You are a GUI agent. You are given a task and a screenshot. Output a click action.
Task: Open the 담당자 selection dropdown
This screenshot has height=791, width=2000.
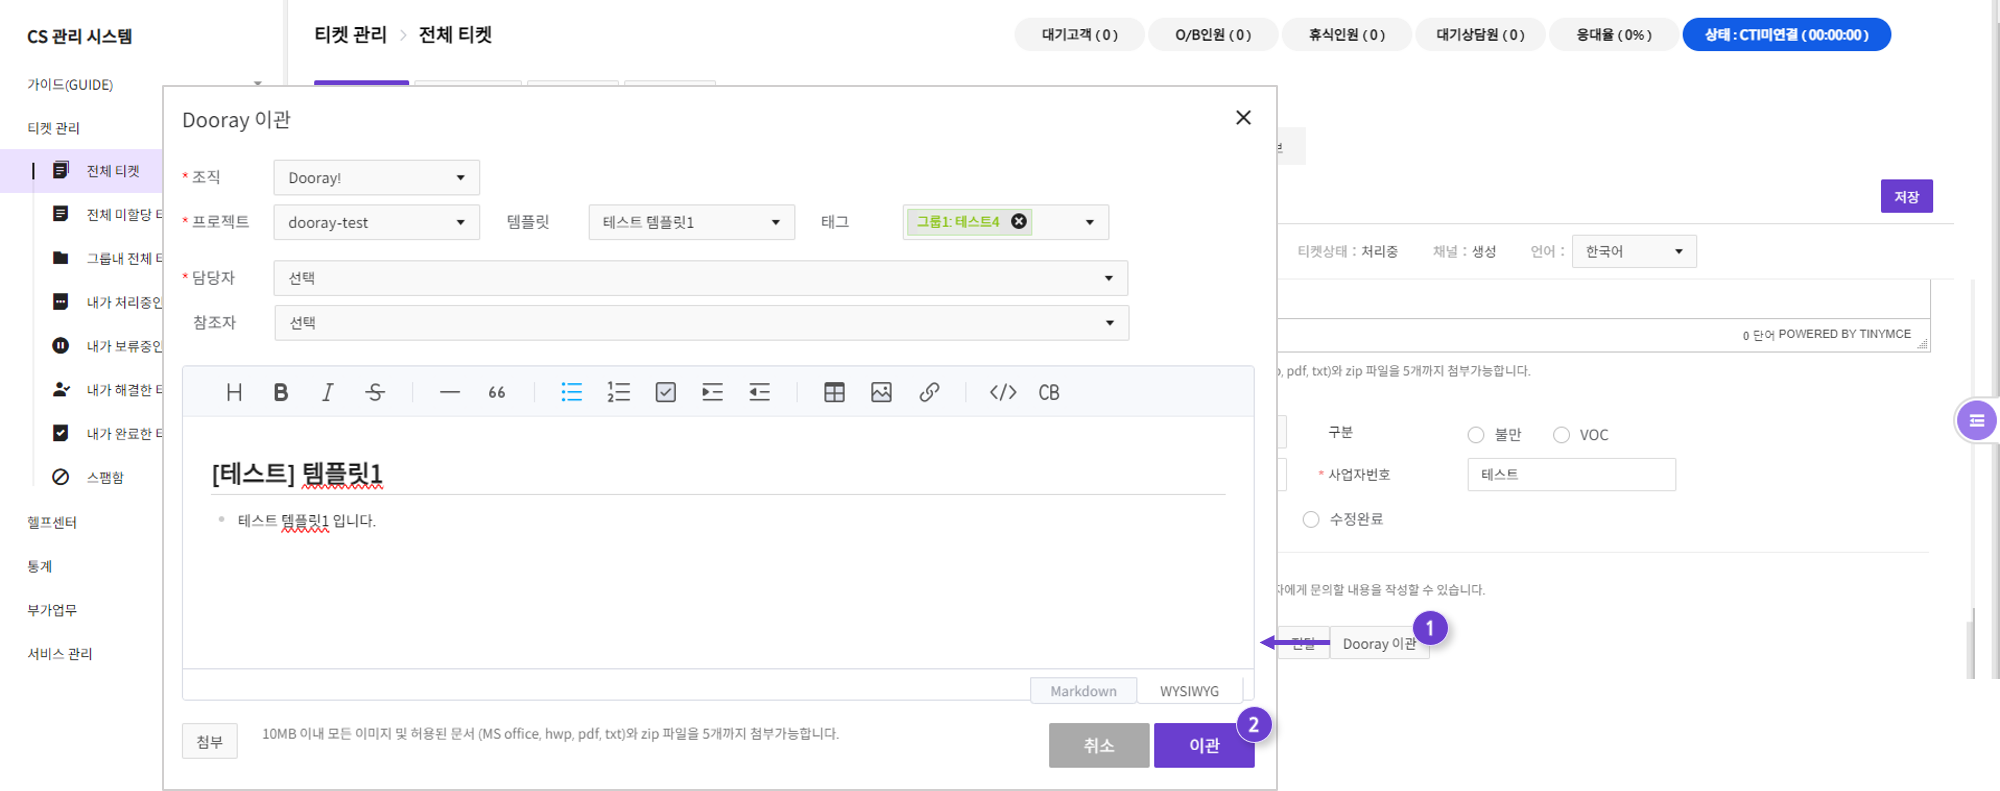(x=700, y=278)
